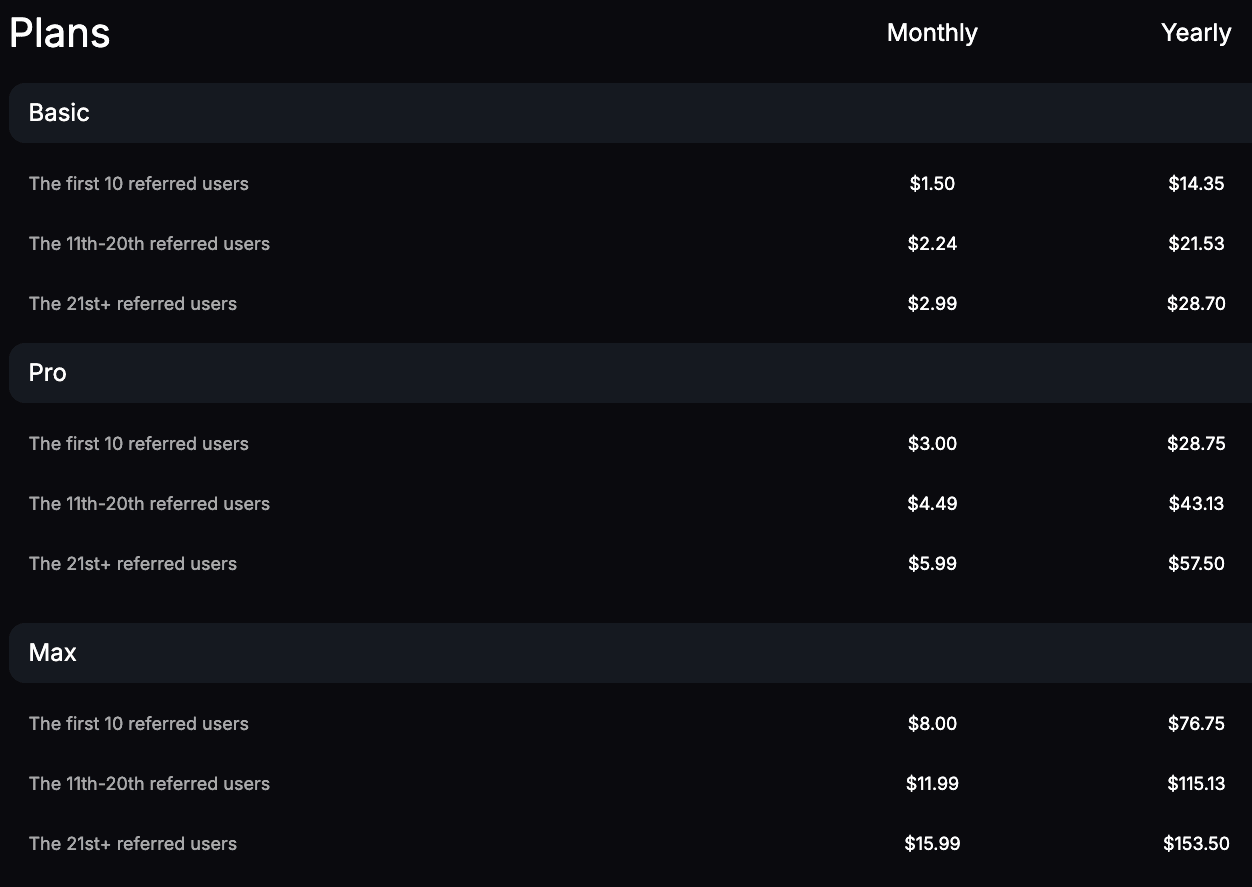Screen dimensions: 1252x887
Task: Switch to the Monthly pricing column
Action: [931, 32]
